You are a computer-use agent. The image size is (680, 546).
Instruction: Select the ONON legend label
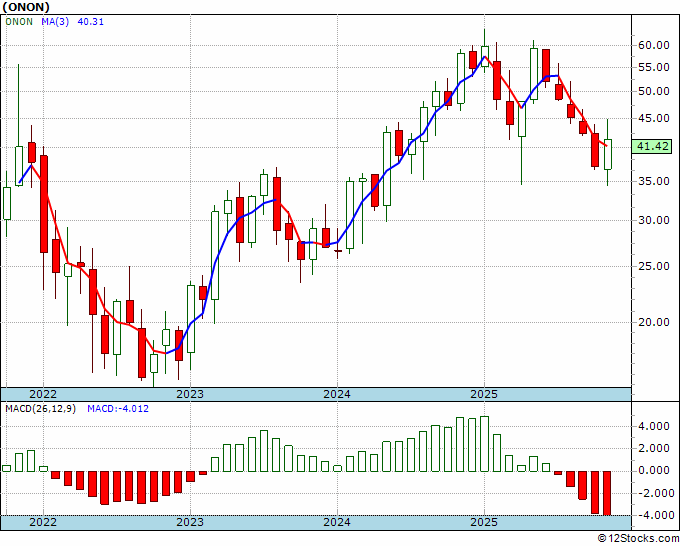pos(19,22)
